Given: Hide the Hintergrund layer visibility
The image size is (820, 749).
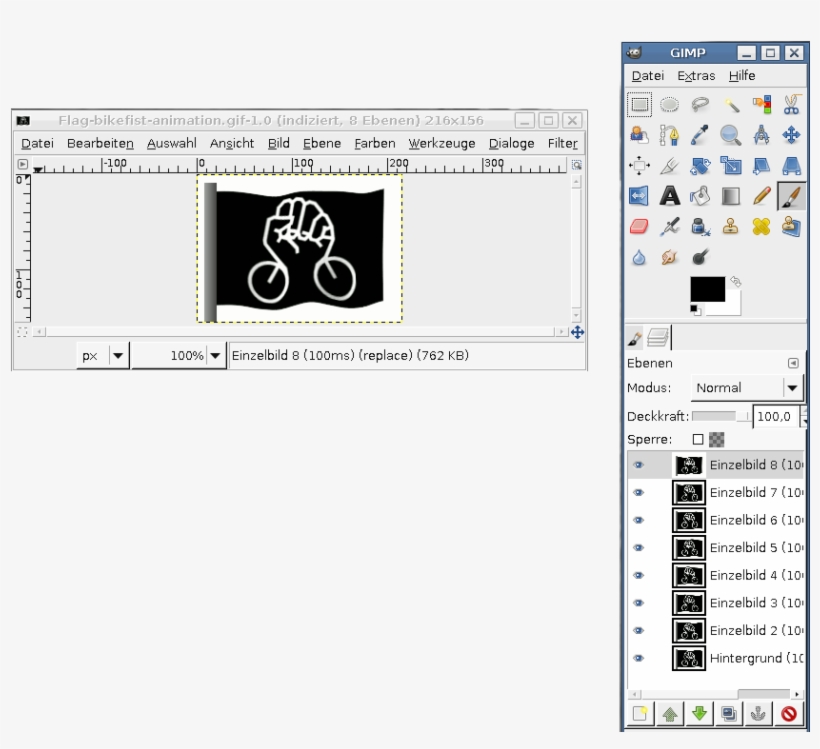Looking at the screenshot, I should click(x=639, y=657).
